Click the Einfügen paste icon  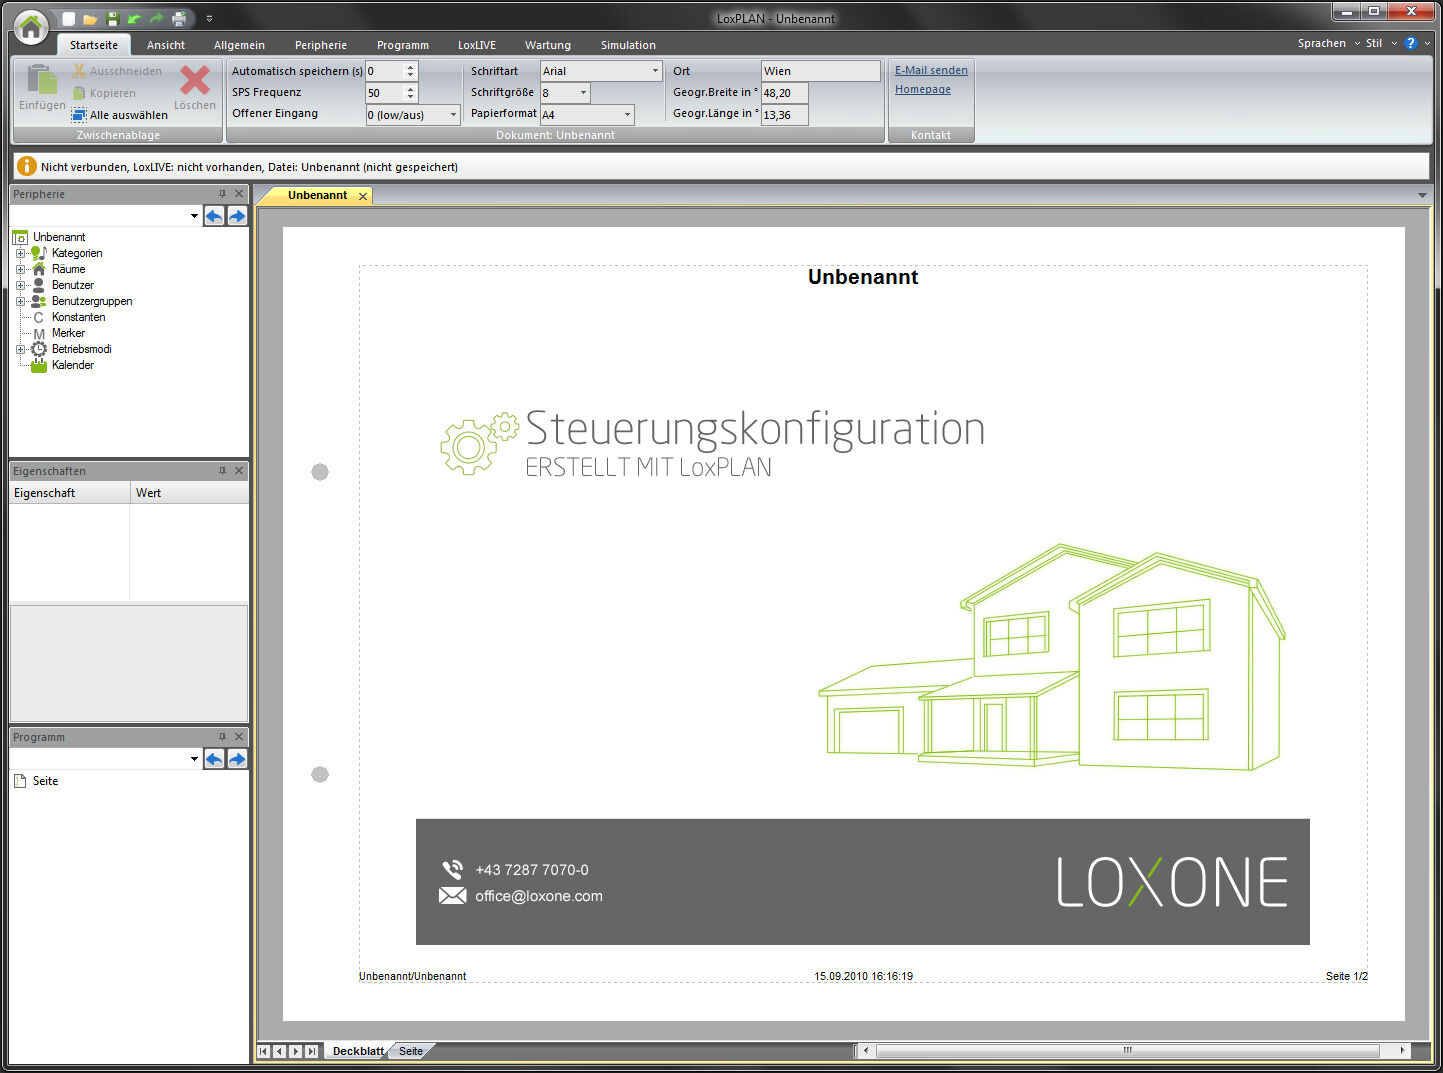pos(41,80)
